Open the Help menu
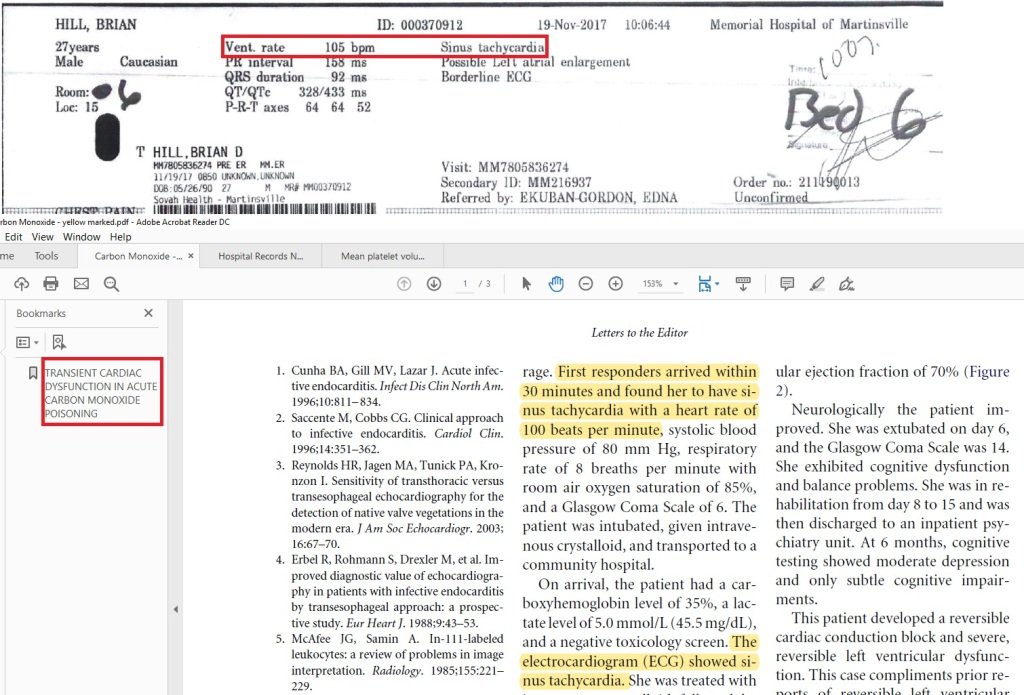This screenshot has height=695, width=1024. pyautogui.click(x=120, y=236)
